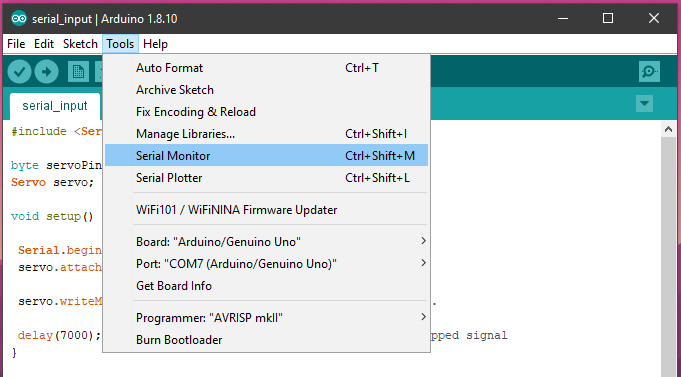Switch to the serial_input sketch tab
681x377 pixels.
(x=55, y=106)
